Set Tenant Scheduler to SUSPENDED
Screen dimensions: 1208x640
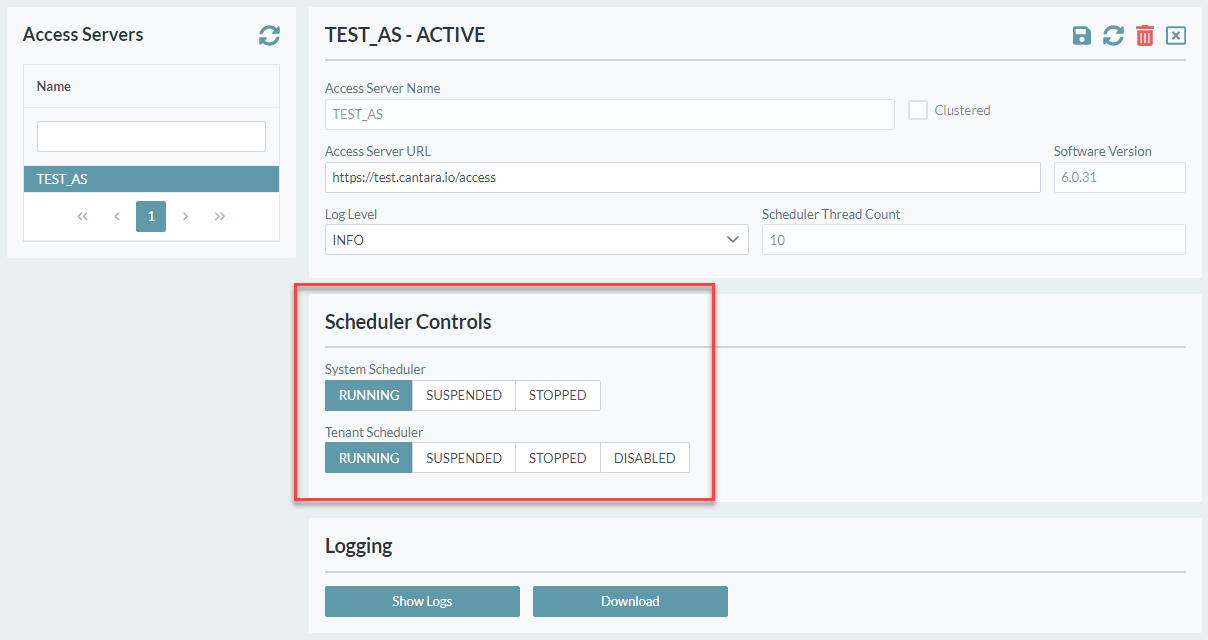pyautogui.click(x=464, y=458)
